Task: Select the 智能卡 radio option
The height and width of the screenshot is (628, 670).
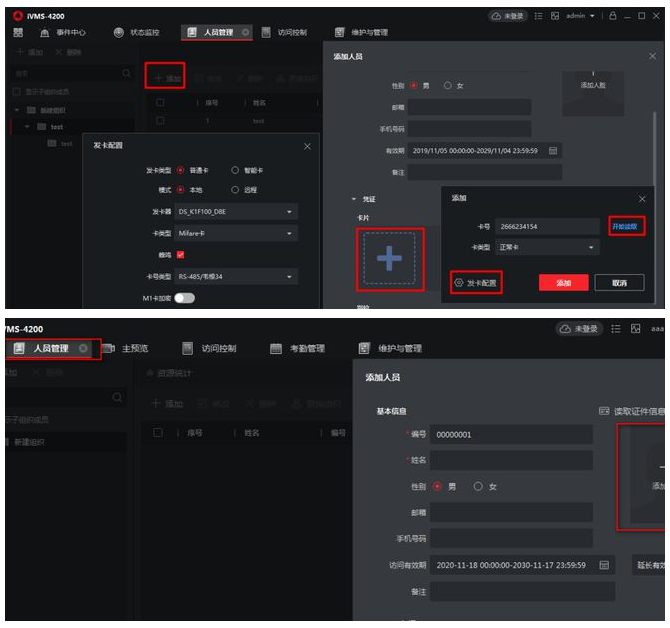Action: click(x=236, y=171)
